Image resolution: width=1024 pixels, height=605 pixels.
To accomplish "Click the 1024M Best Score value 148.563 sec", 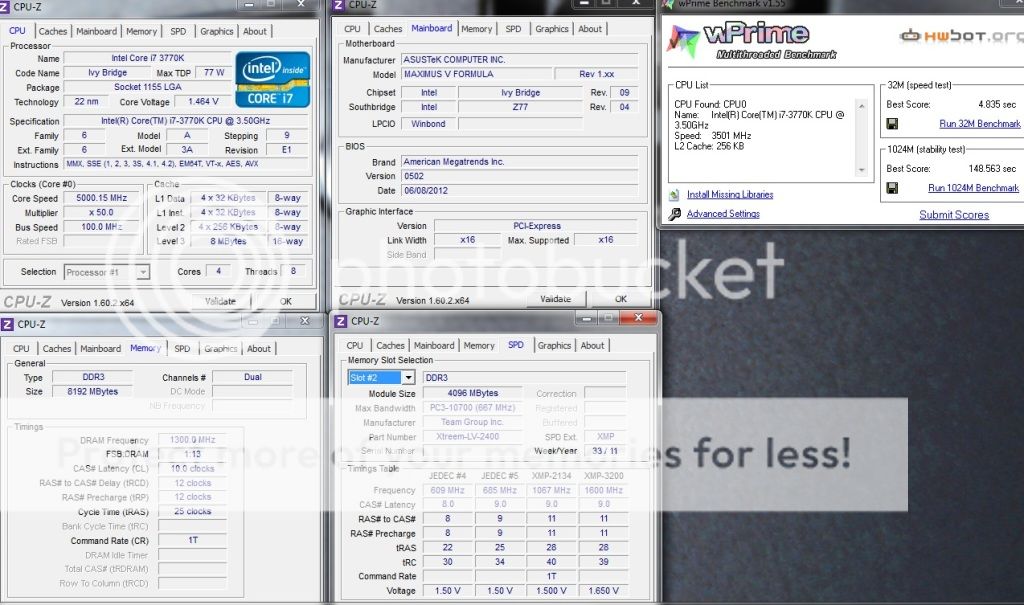I will pyautogui.click(x=991, y=169).
